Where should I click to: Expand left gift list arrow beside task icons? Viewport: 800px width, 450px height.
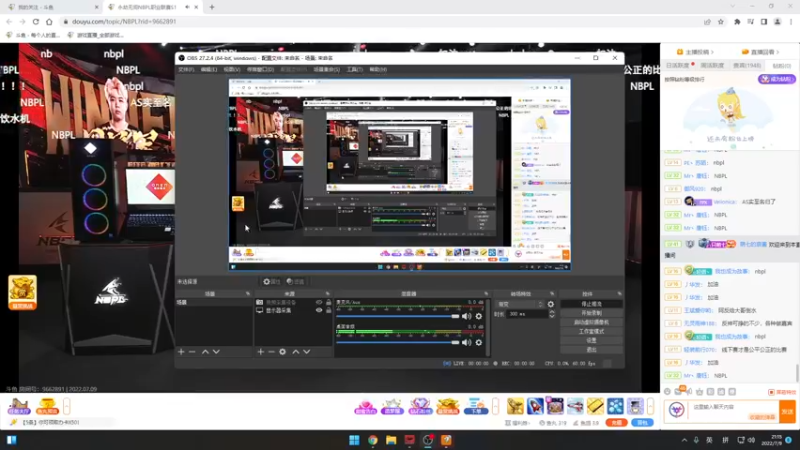(66, 406)
